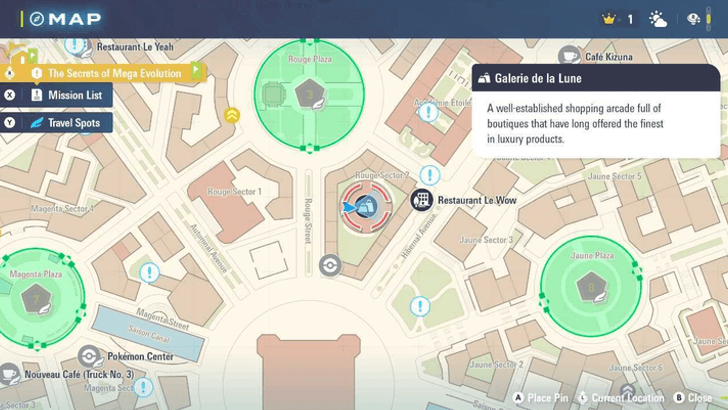Click the Jaune Sector 2 label
728x410 pixels.
[496, 364]
